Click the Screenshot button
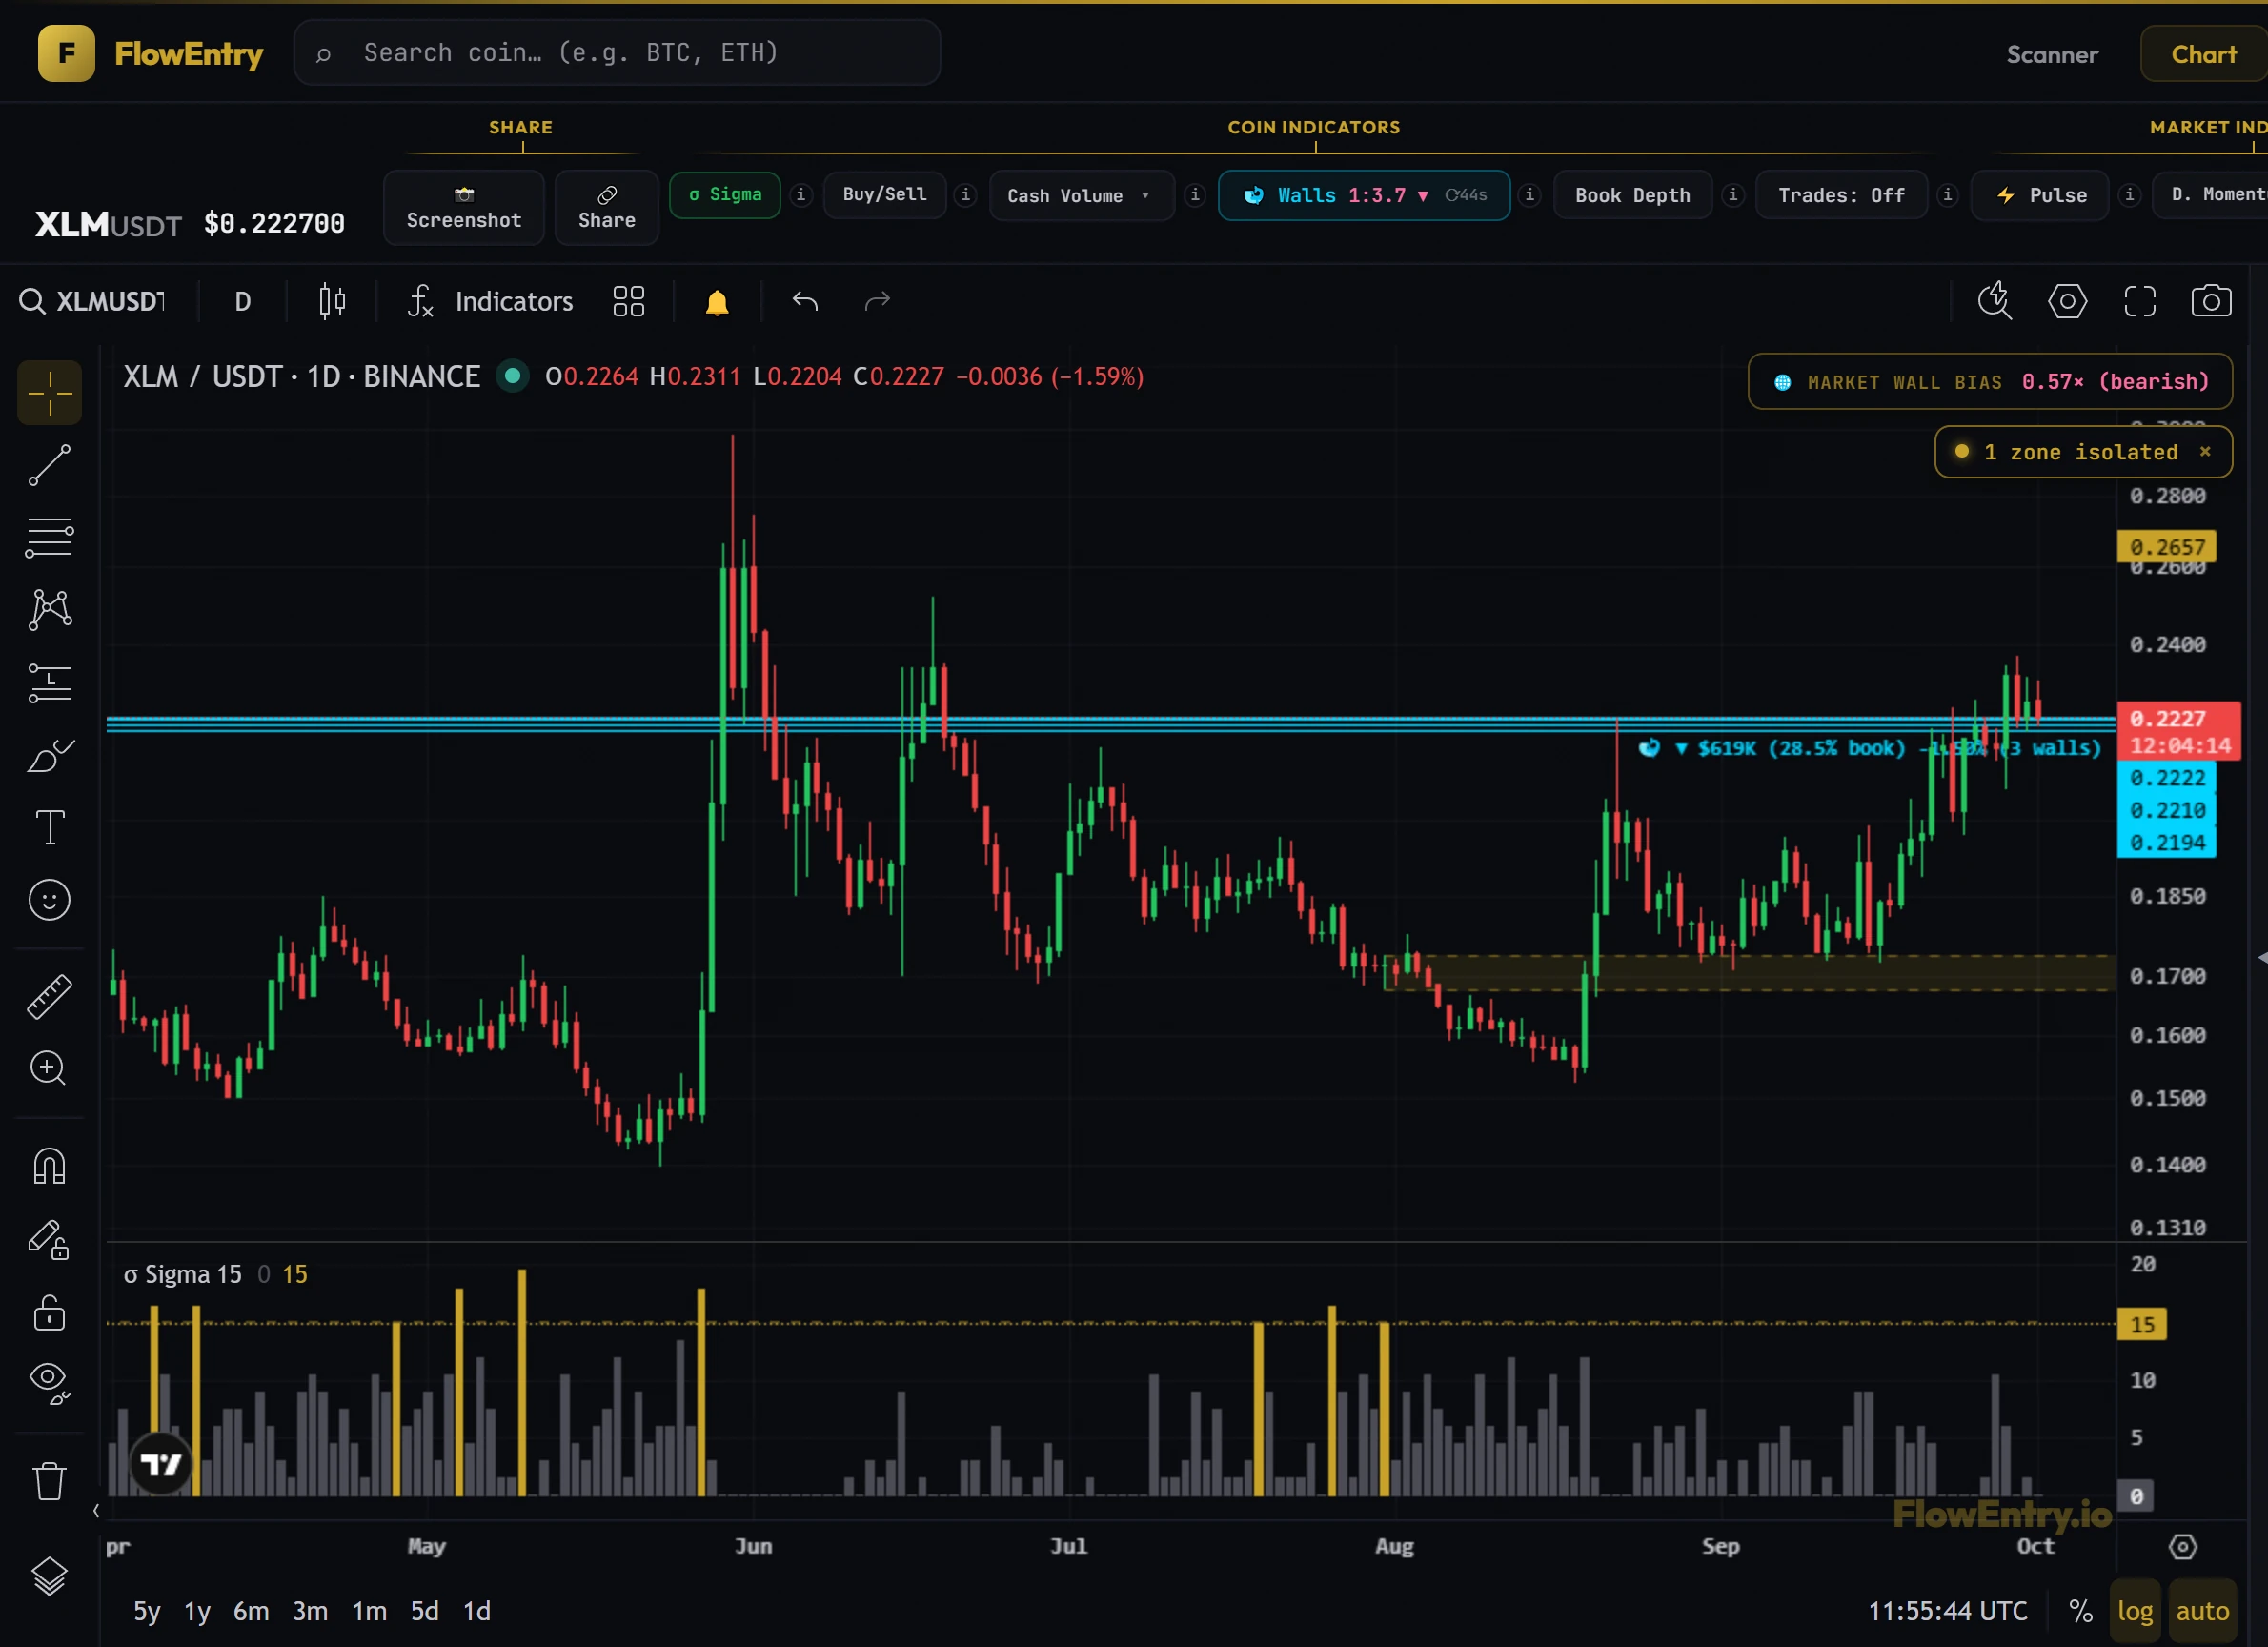 (x=464, y=208)
